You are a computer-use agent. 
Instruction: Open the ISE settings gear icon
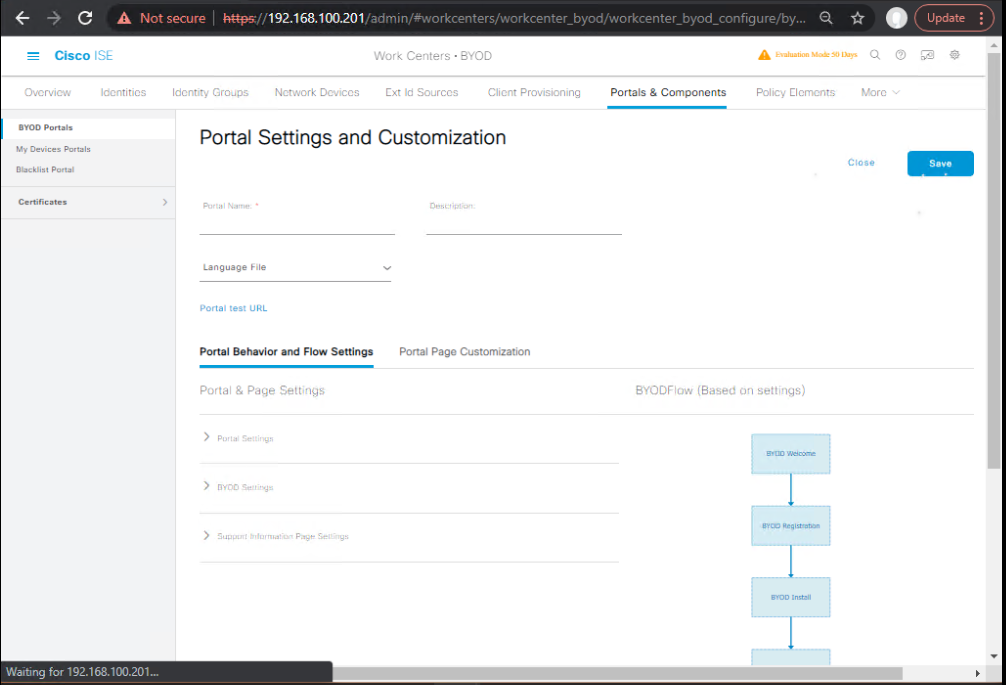[x=955, y=55]
